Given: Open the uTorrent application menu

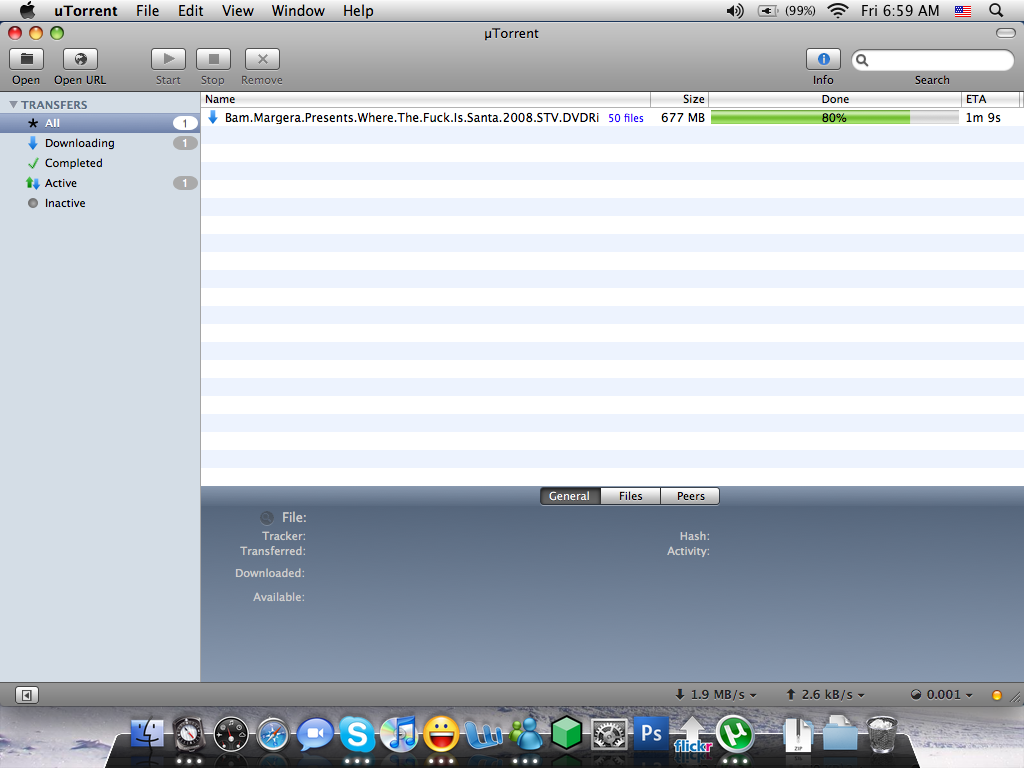Looking at the screenshot, I should coord(86,11).
